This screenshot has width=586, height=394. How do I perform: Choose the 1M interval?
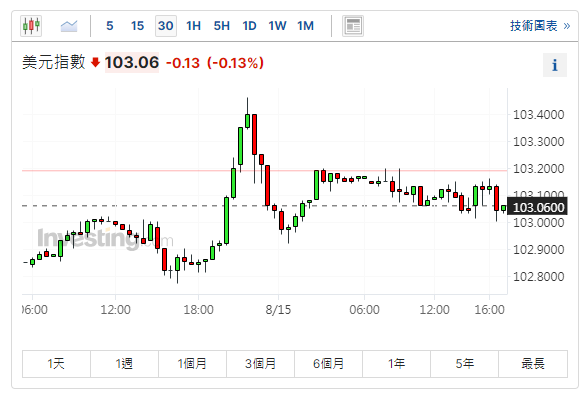point(305,26)
